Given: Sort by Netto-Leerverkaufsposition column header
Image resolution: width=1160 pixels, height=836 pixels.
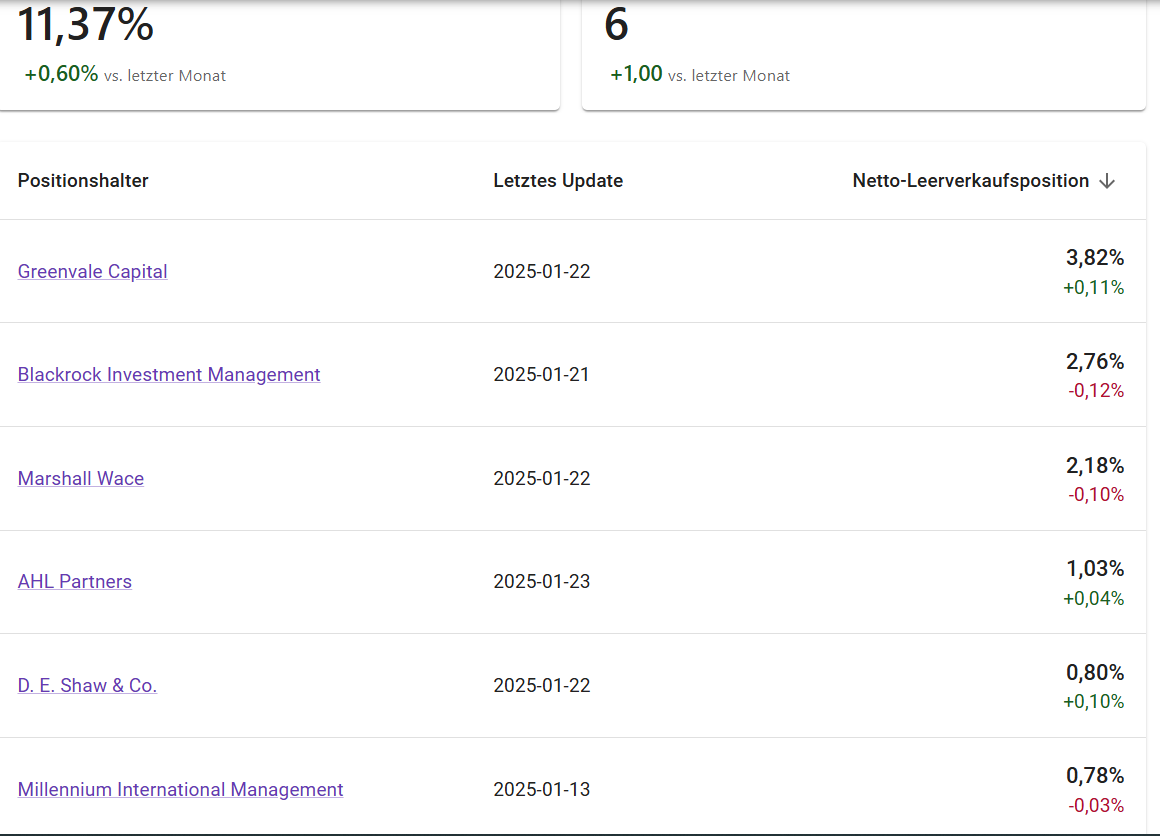Looking at the screenshot, I should (x=970, y=181).
